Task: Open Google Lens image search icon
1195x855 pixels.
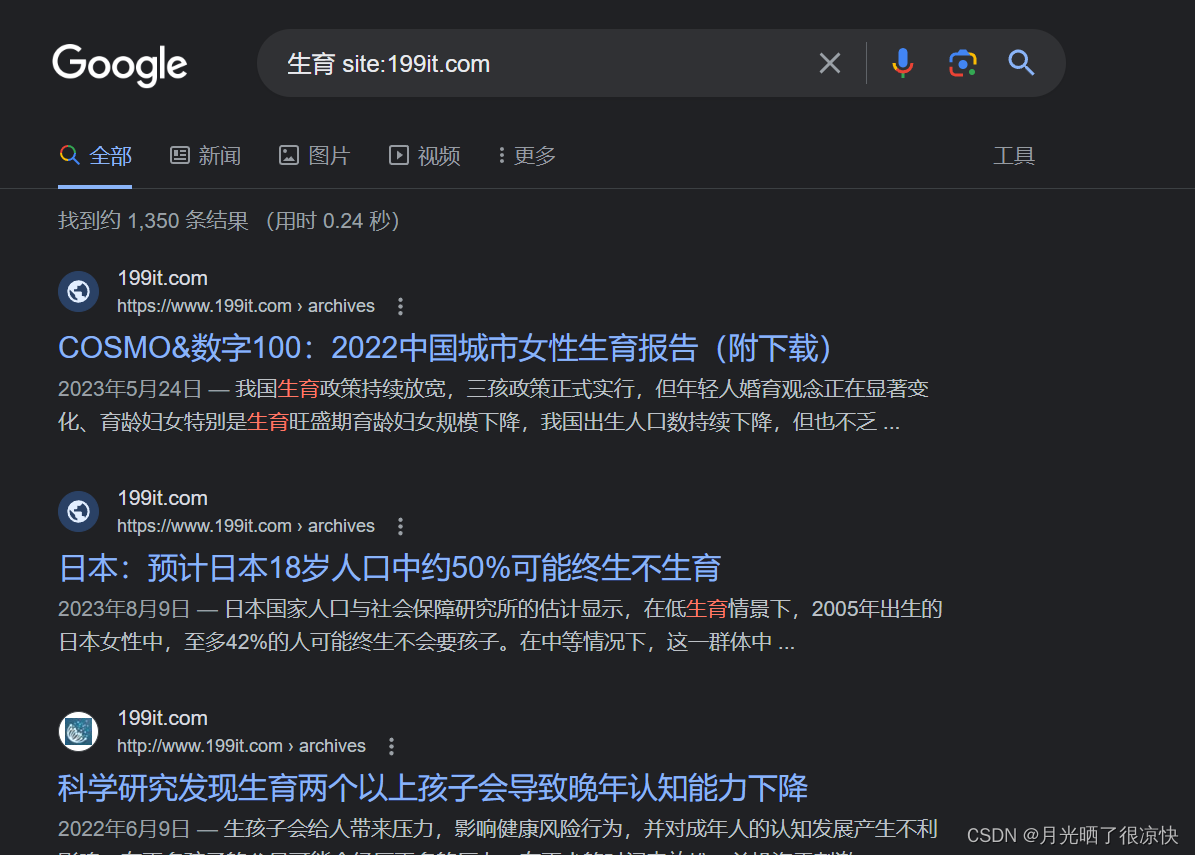Action: [x=963, y=63]
